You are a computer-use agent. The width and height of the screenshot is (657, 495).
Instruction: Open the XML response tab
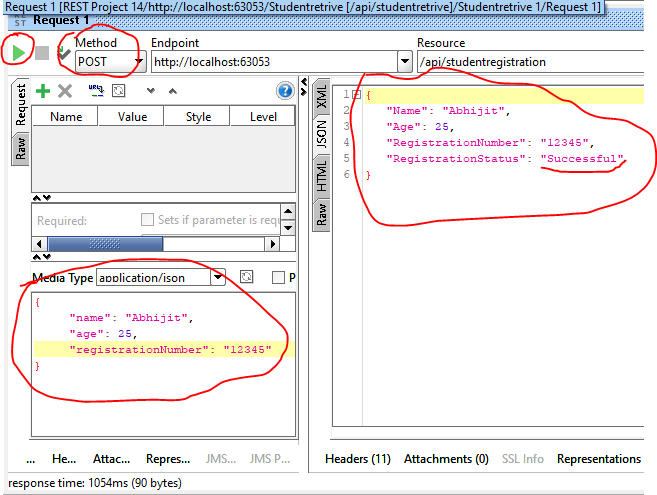(x=321, y=96)
